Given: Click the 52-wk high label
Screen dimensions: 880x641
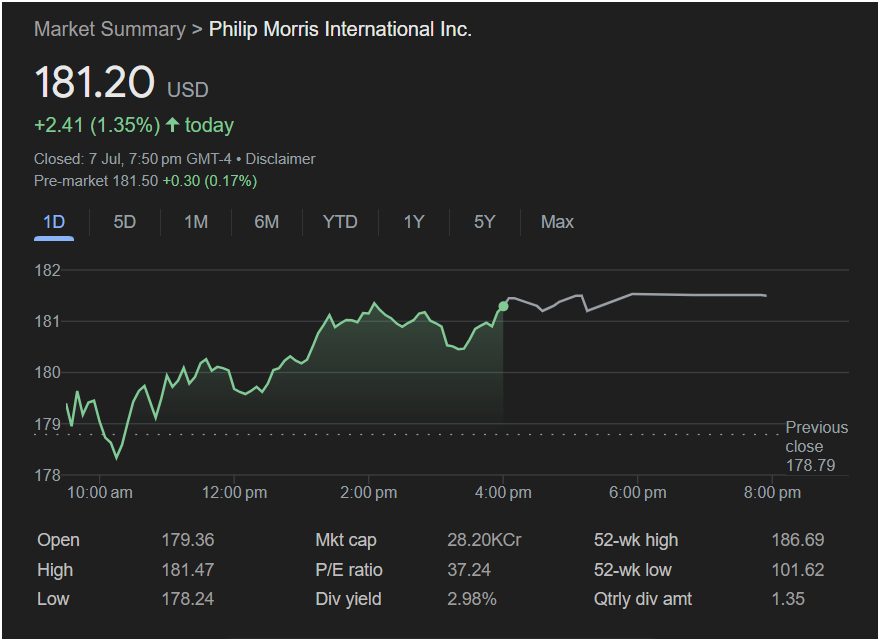Looking at the screenshot, I should (x=636, y=540).
